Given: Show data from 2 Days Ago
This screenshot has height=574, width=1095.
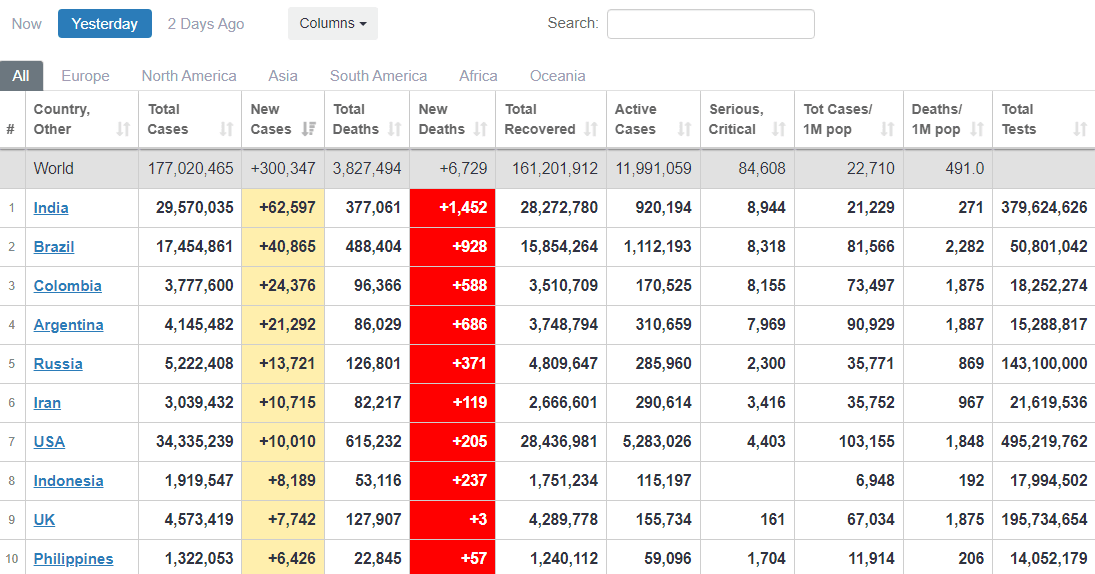Looking at the screenshot, I should pyautogui.click(x=205, y=24).
